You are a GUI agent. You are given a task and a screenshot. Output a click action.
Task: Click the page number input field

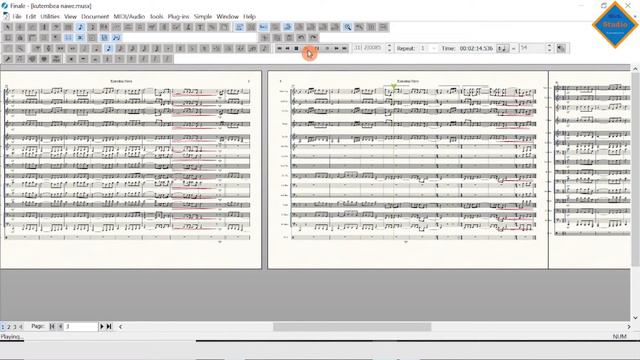(81, 327)
